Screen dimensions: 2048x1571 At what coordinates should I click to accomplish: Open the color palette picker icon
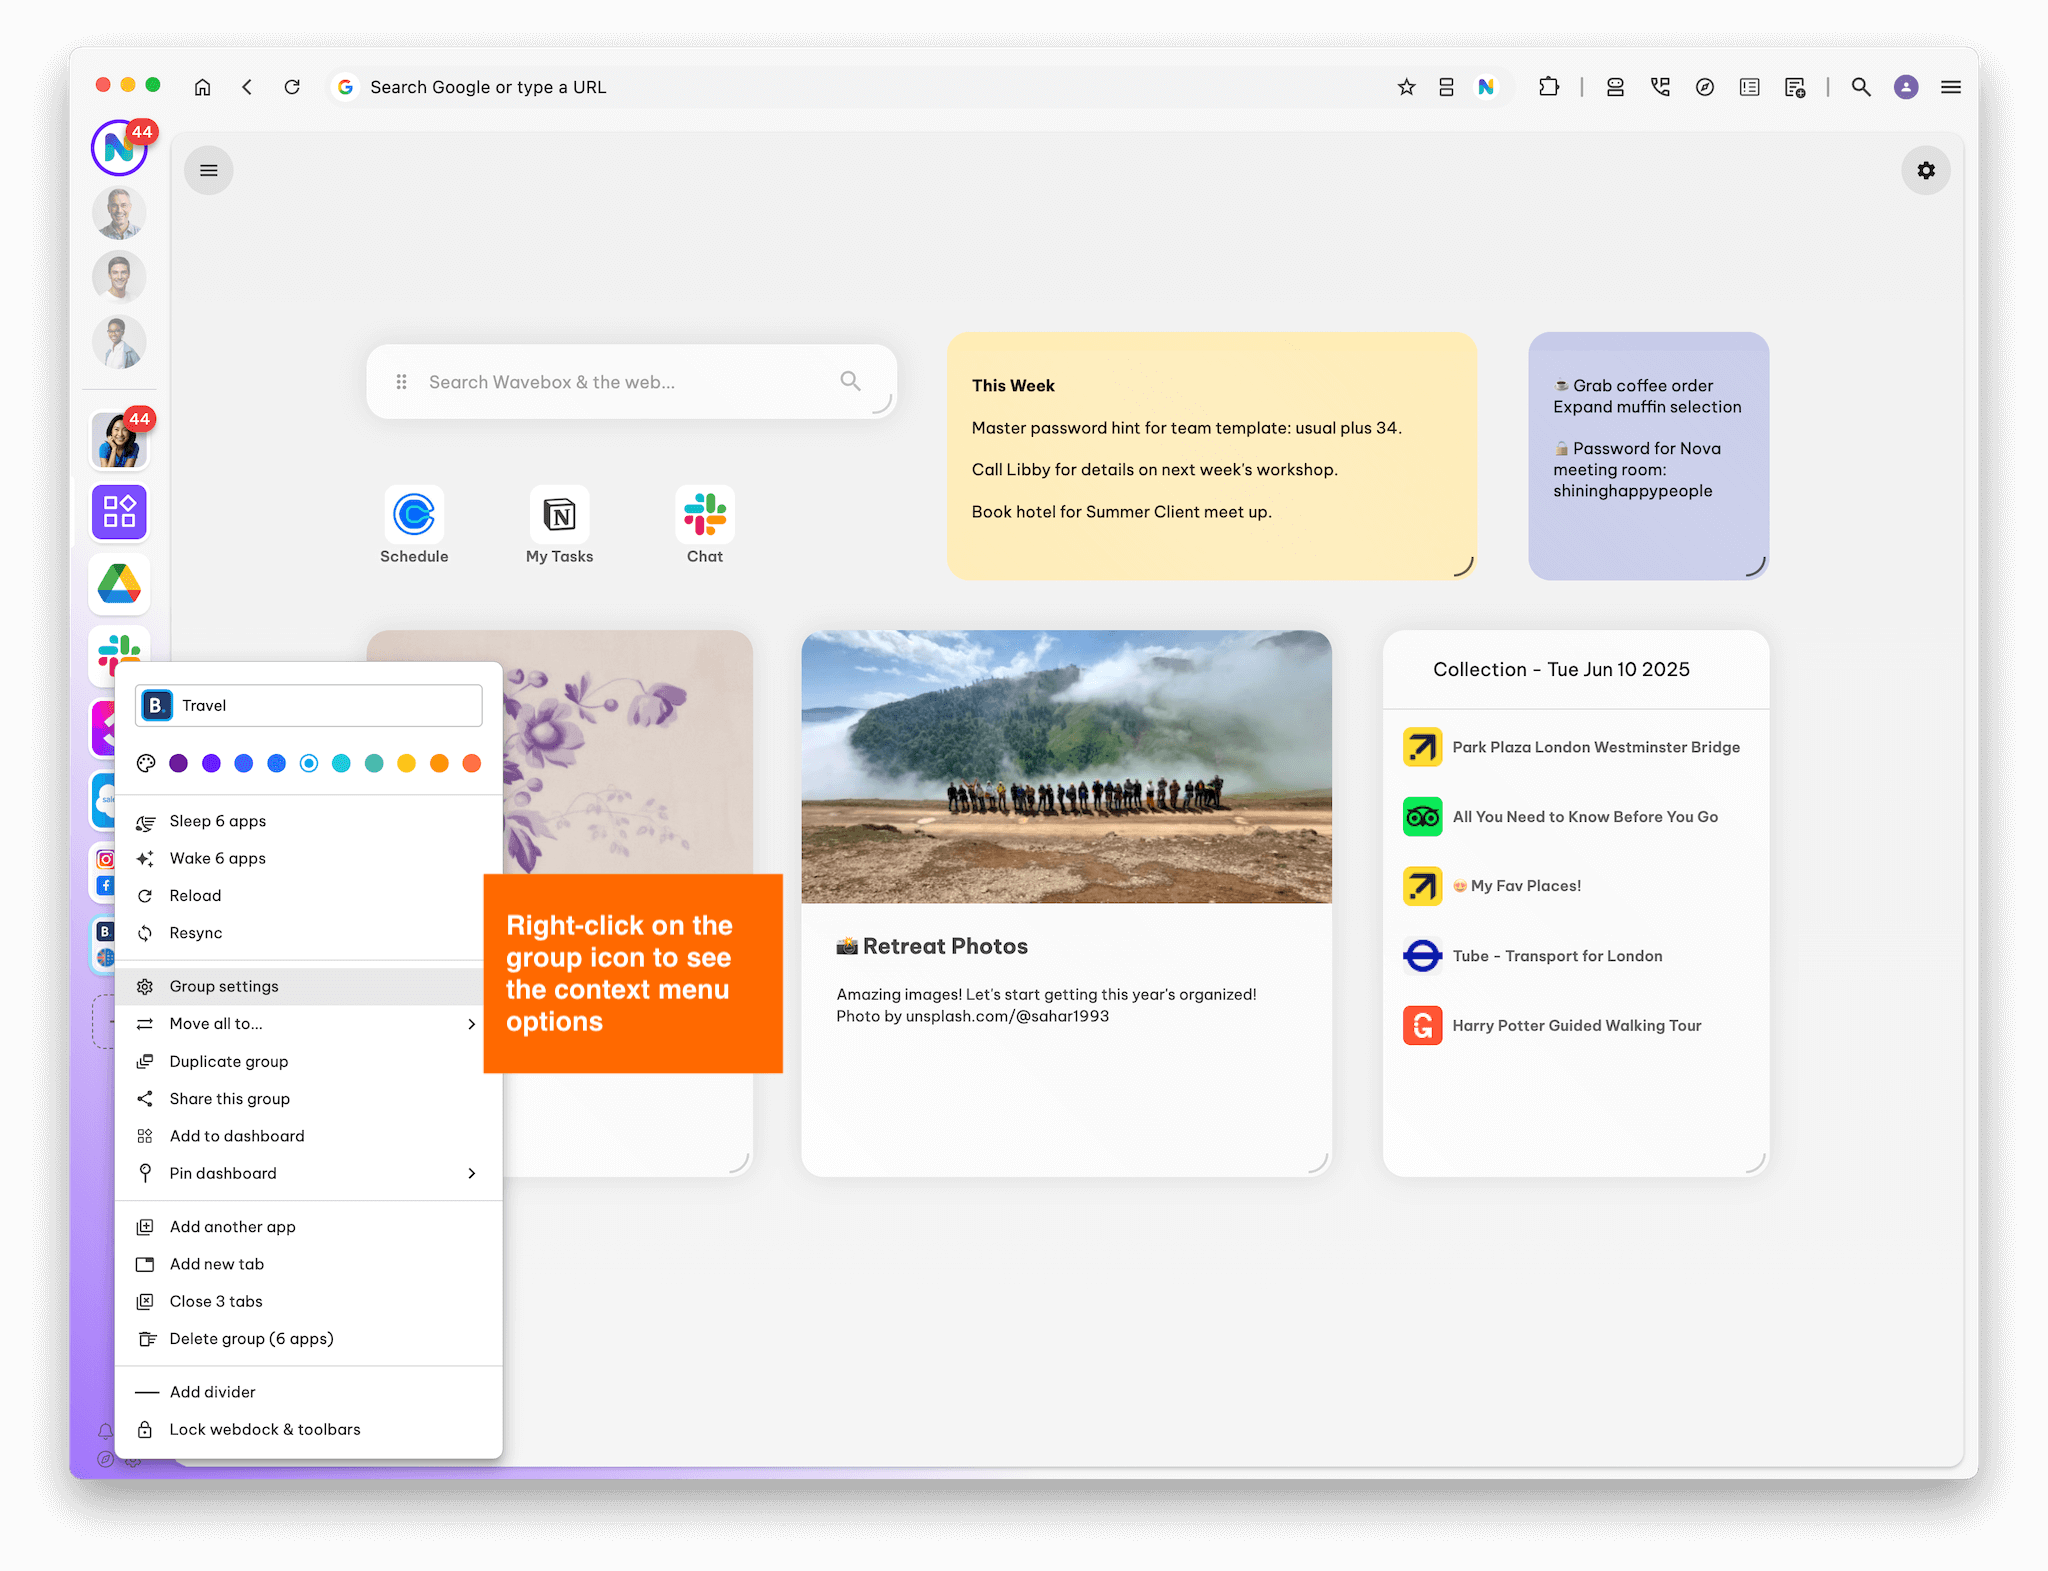pyautogui.click(x=146, y=764)
